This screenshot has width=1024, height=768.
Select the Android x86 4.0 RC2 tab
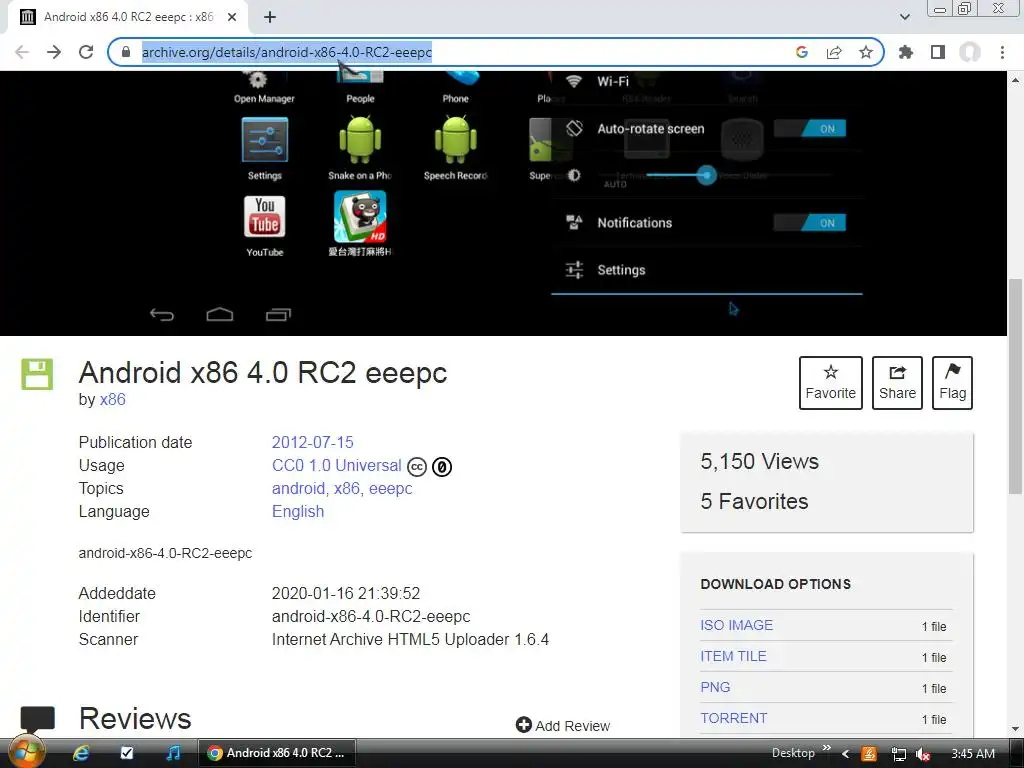pyautogui.click(x=129, y=17)
